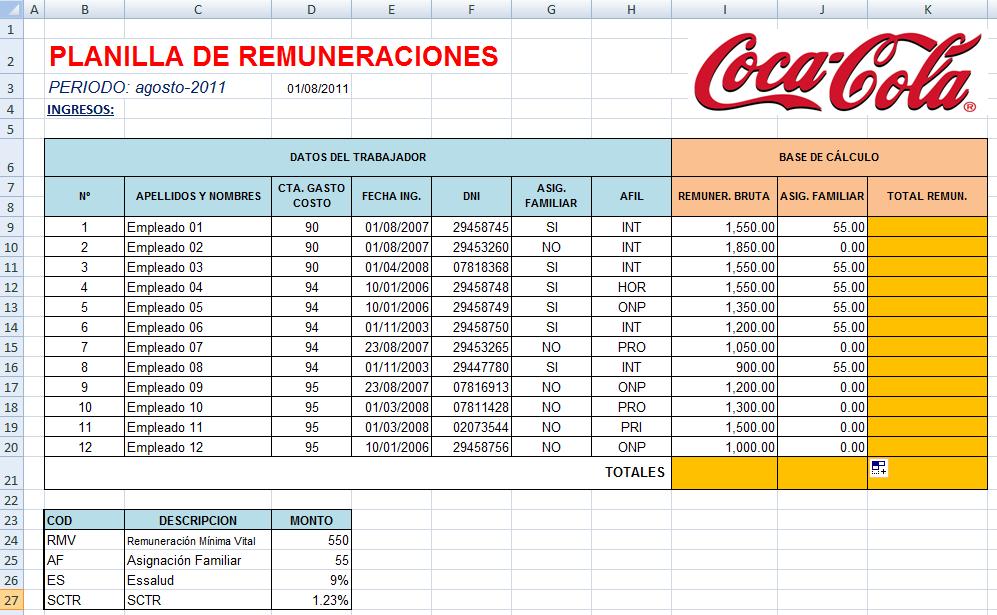Select the HOR affiliation cell of Empleado 04

(x=631, y=287)
